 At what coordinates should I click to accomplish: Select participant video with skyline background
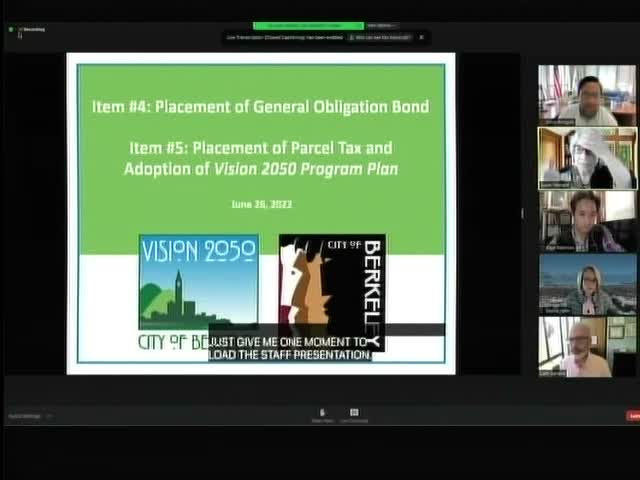[x=587, y=284]
